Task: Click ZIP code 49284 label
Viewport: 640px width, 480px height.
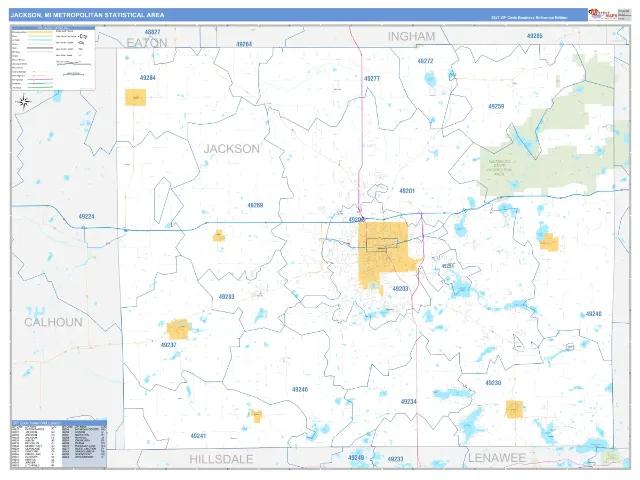Action: click(148, 78)
